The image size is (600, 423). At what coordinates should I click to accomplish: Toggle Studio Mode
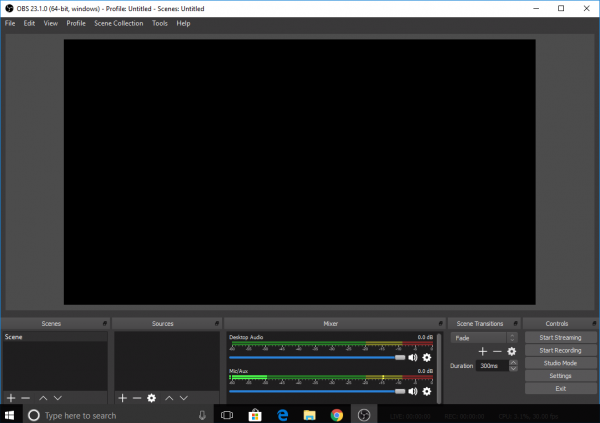coord(560,363)
